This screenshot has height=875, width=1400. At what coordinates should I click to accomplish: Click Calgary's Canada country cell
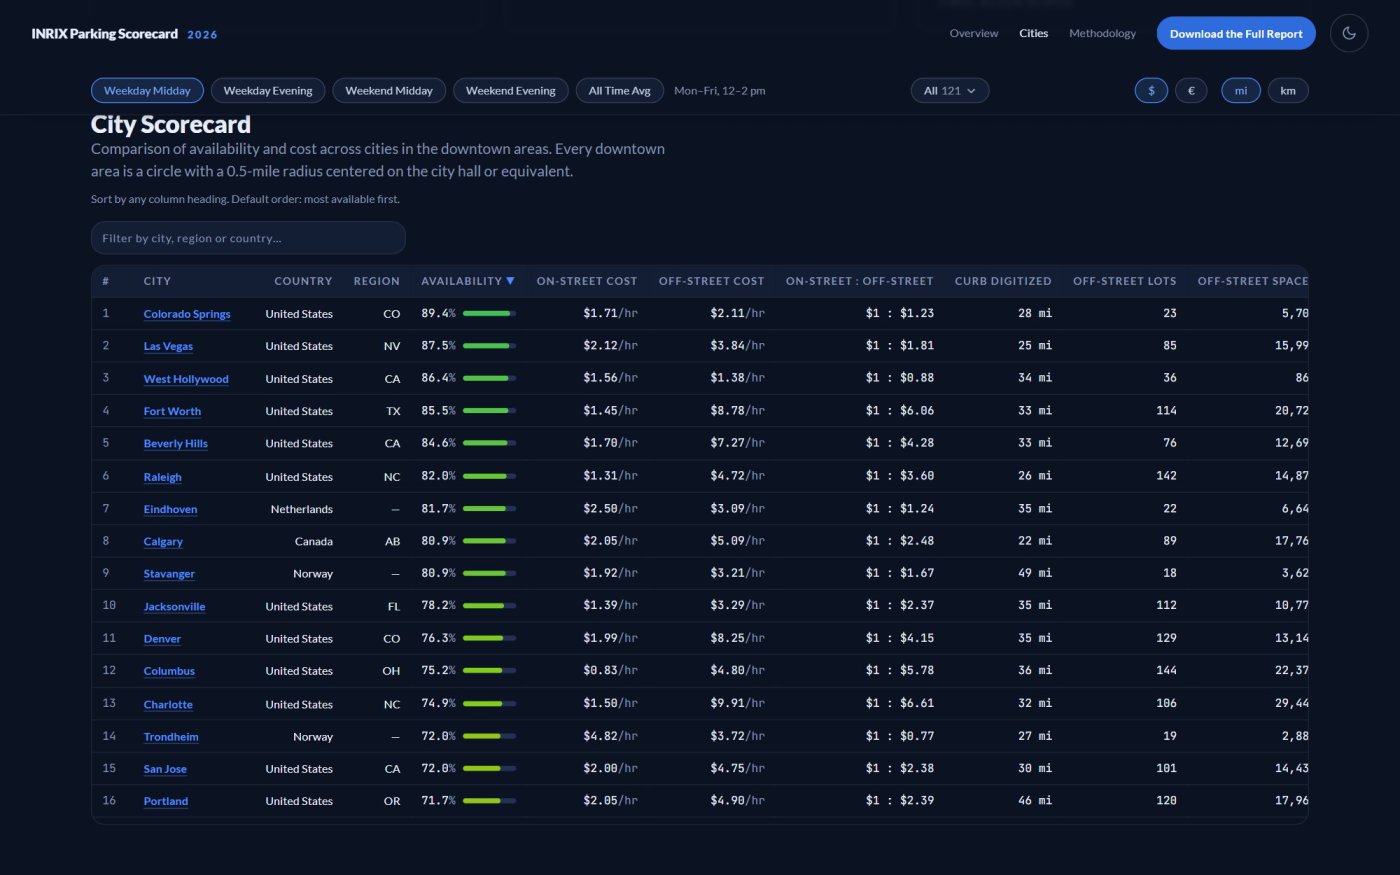(x=314, y=541)
